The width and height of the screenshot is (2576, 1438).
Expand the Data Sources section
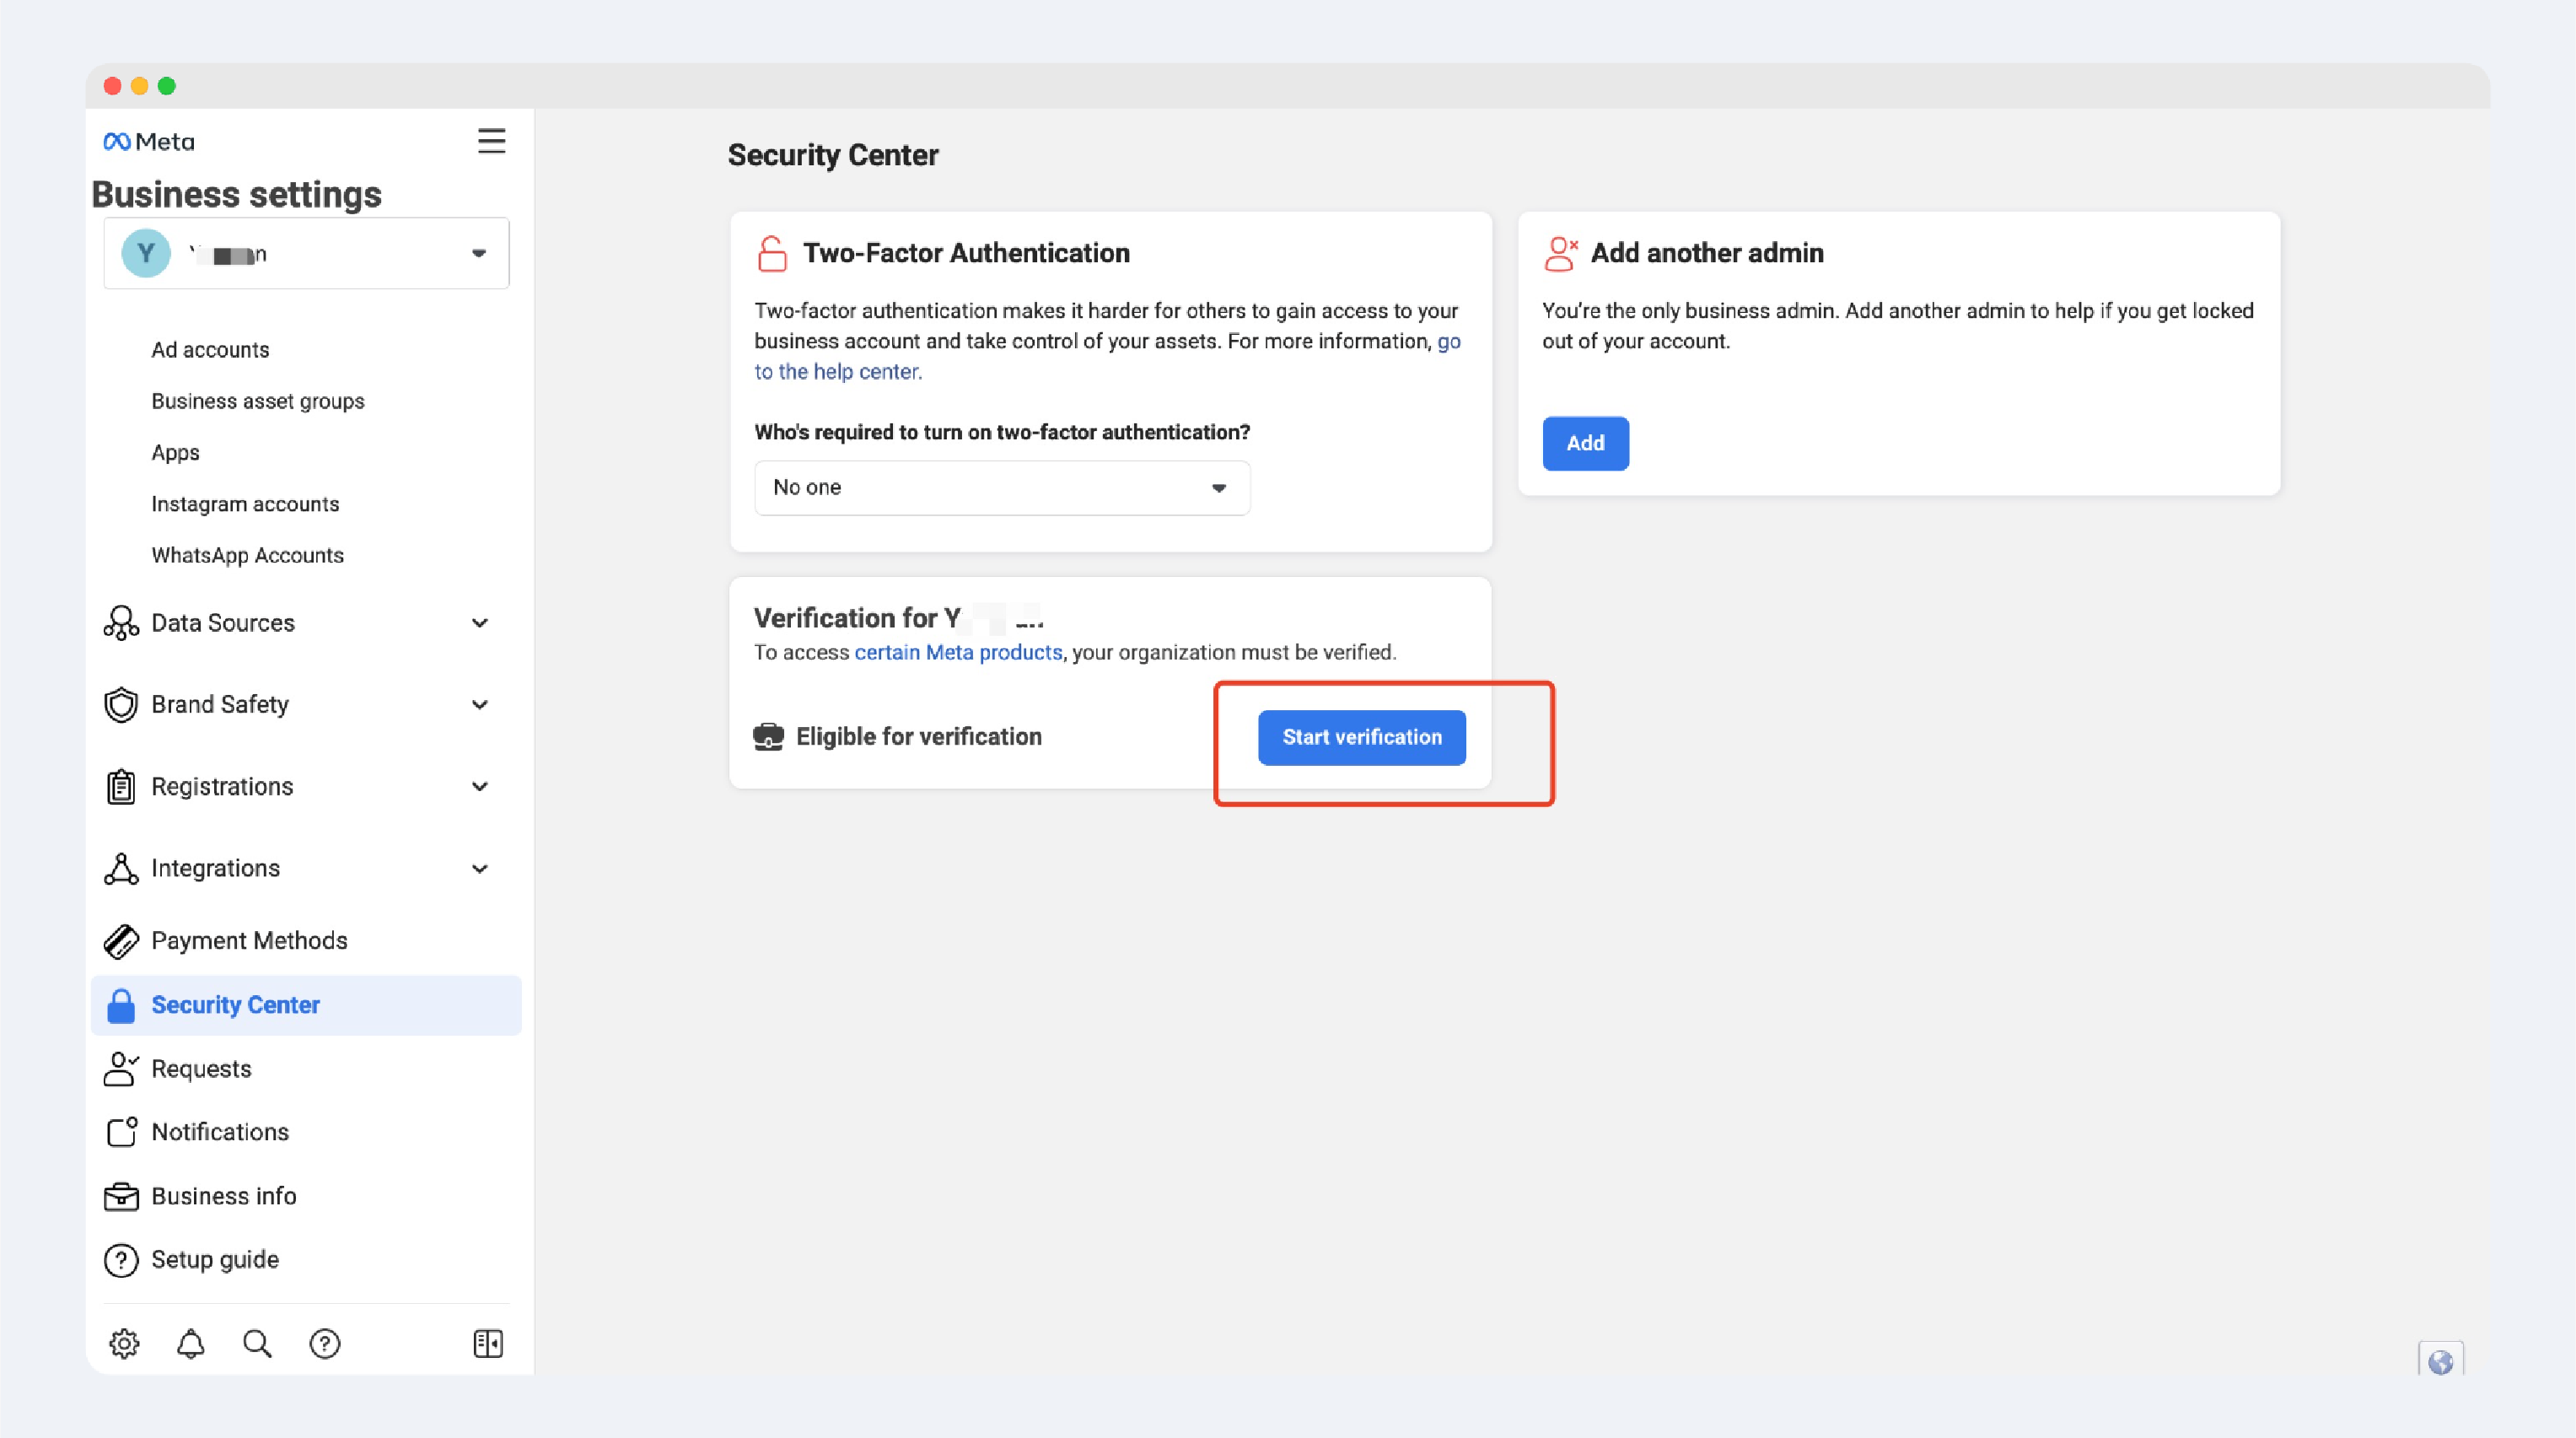click(479, 623)
